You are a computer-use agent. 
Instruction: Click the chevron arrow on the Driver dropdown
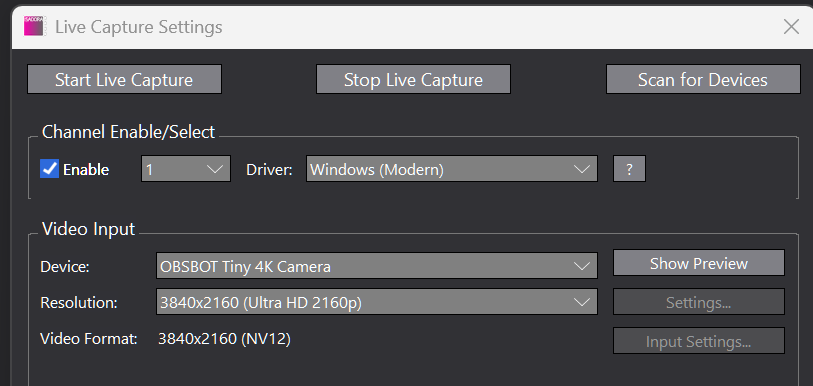tap(582, 169)
